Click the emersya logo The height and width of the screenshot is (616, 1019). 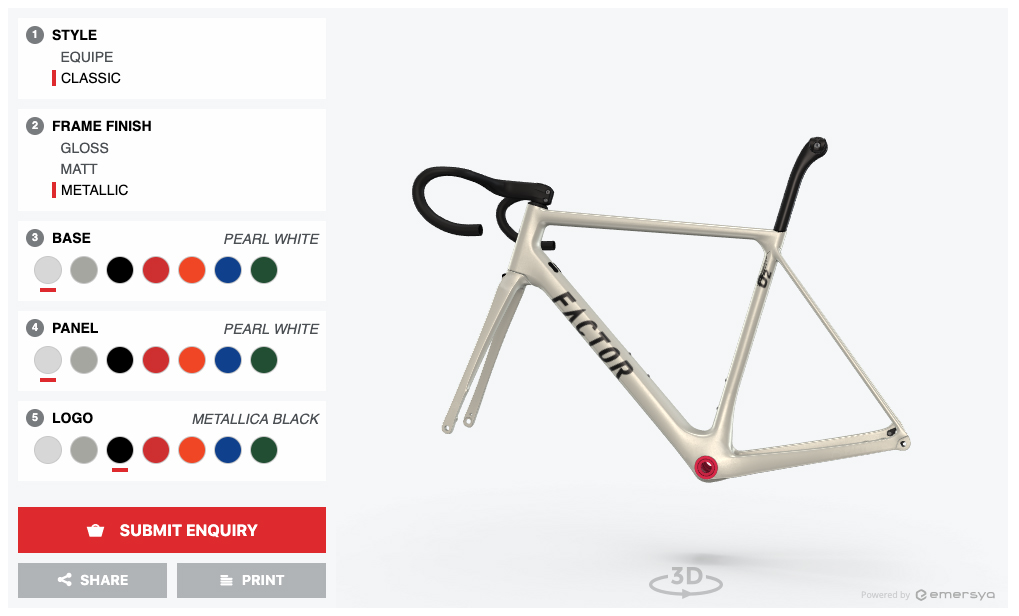click(955, 595)
